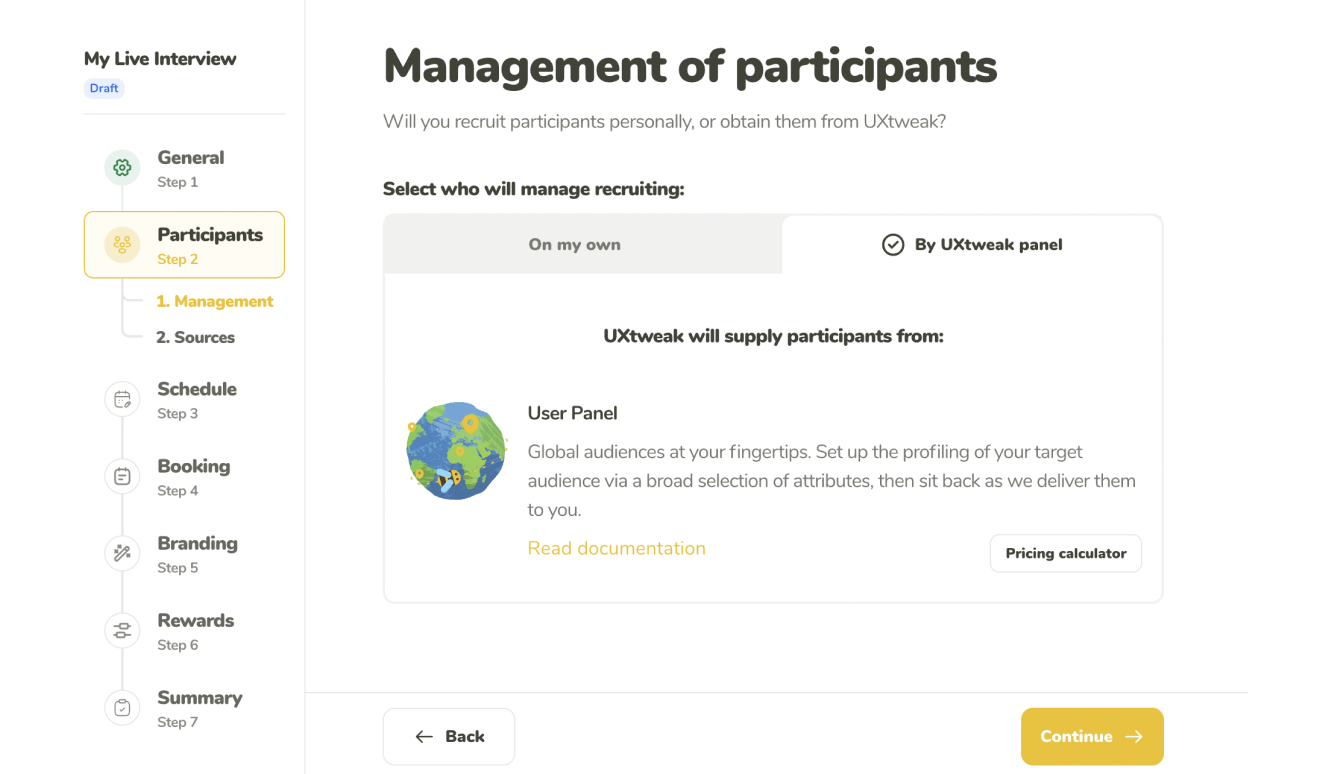
Task: Click the Branding step magic wand icon
Action: click(x=122, y=553)
